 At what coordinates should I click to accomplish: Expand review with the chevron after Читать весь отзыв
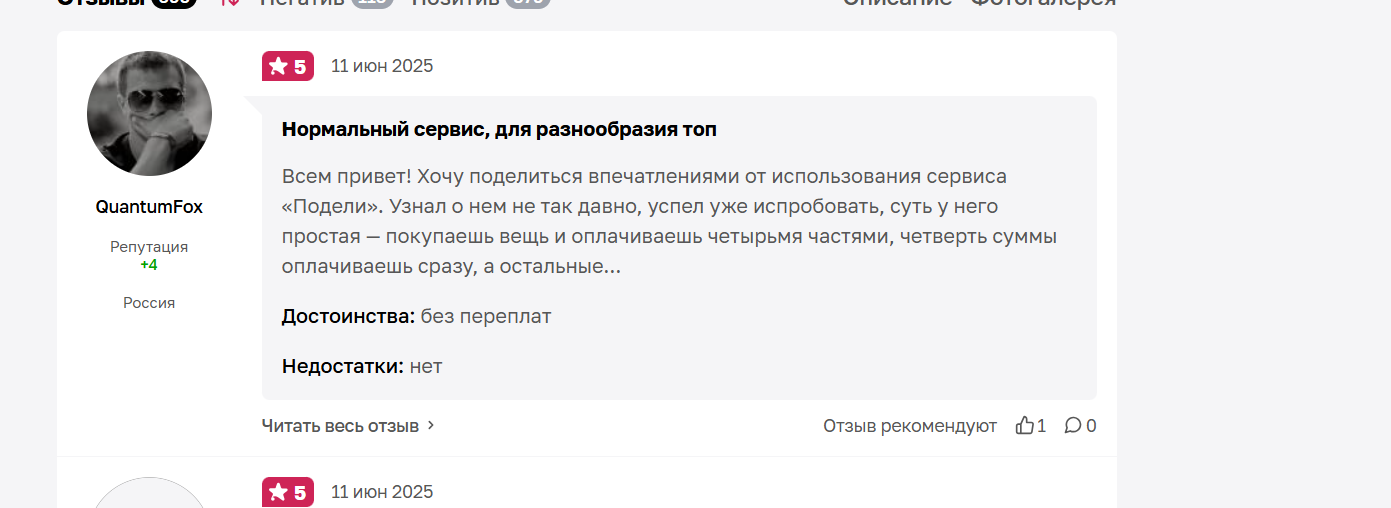(x=431, y=425)
